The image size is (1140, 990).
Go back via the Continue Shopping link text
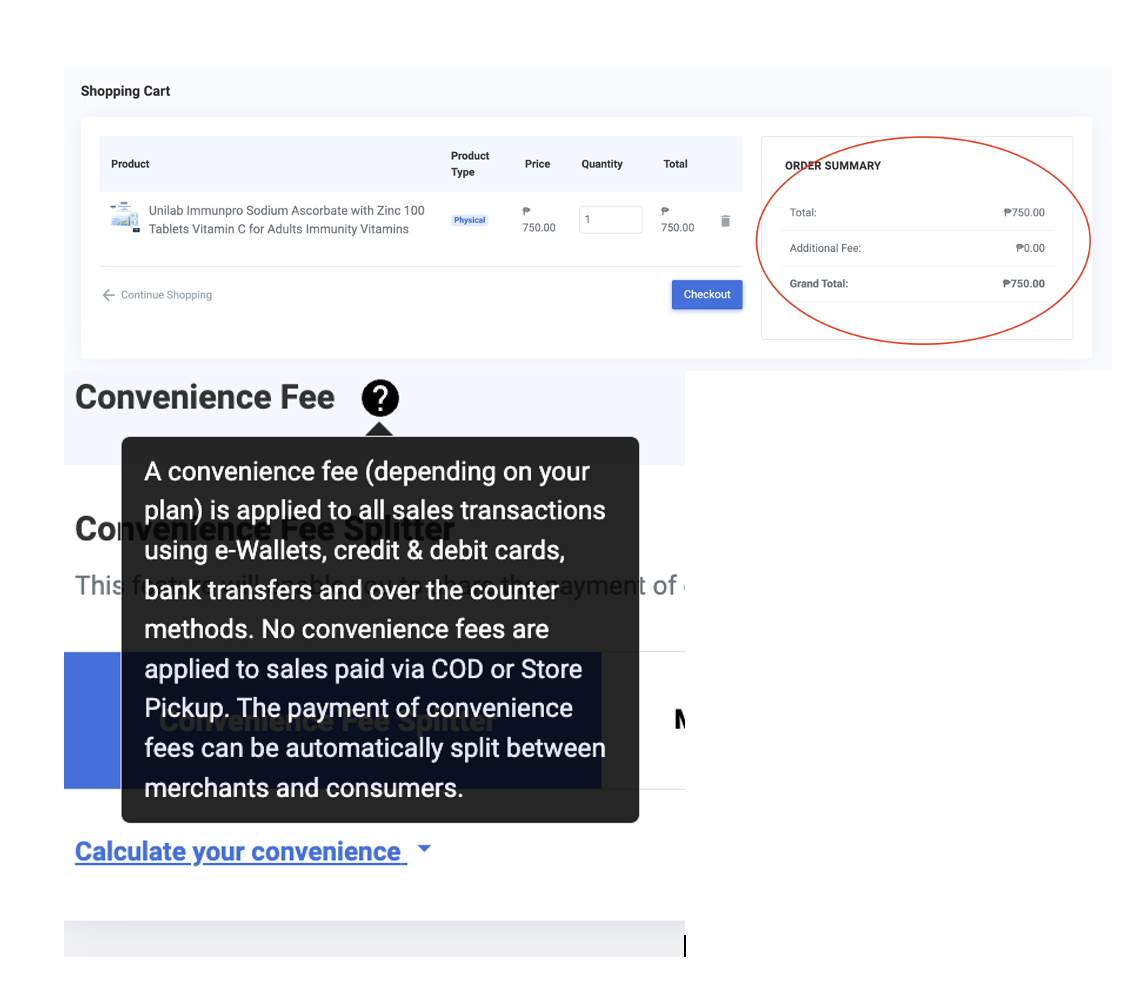(166, 295)
